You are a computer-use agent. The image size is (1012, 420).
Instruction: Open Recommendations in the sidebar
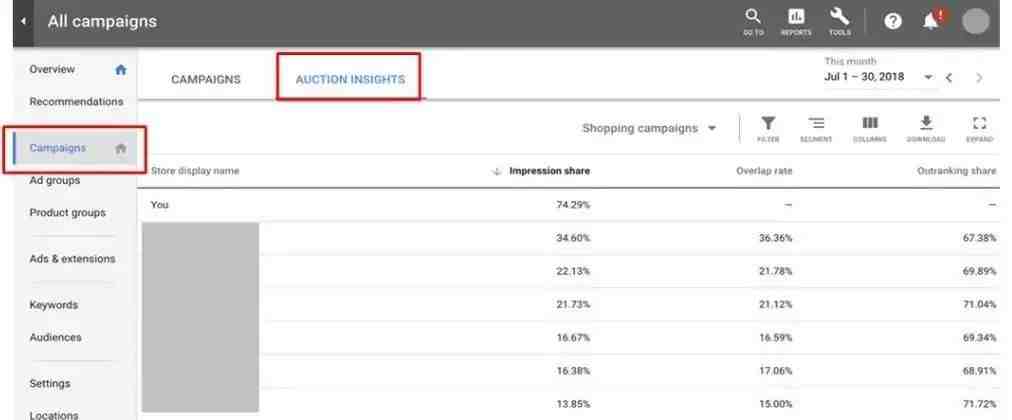(76, 102)
